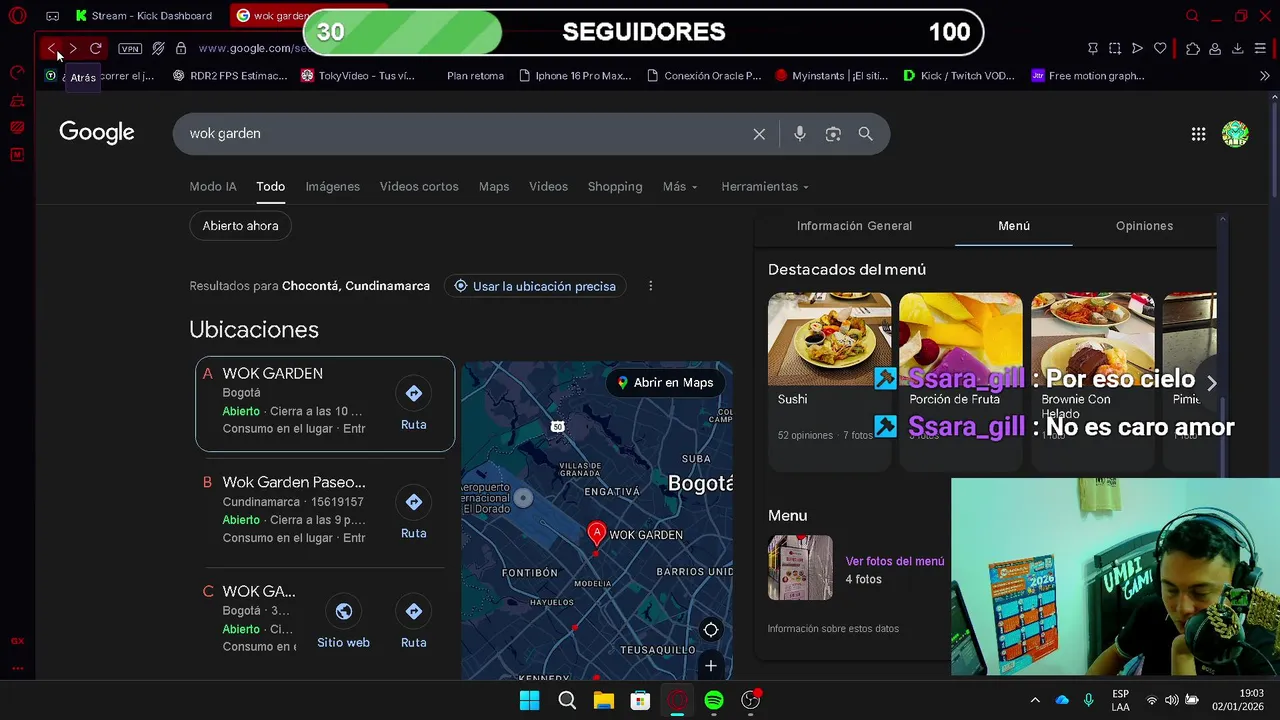Open the Opera menu logo
Screen dimensions: 1280x720
(17, 16)
